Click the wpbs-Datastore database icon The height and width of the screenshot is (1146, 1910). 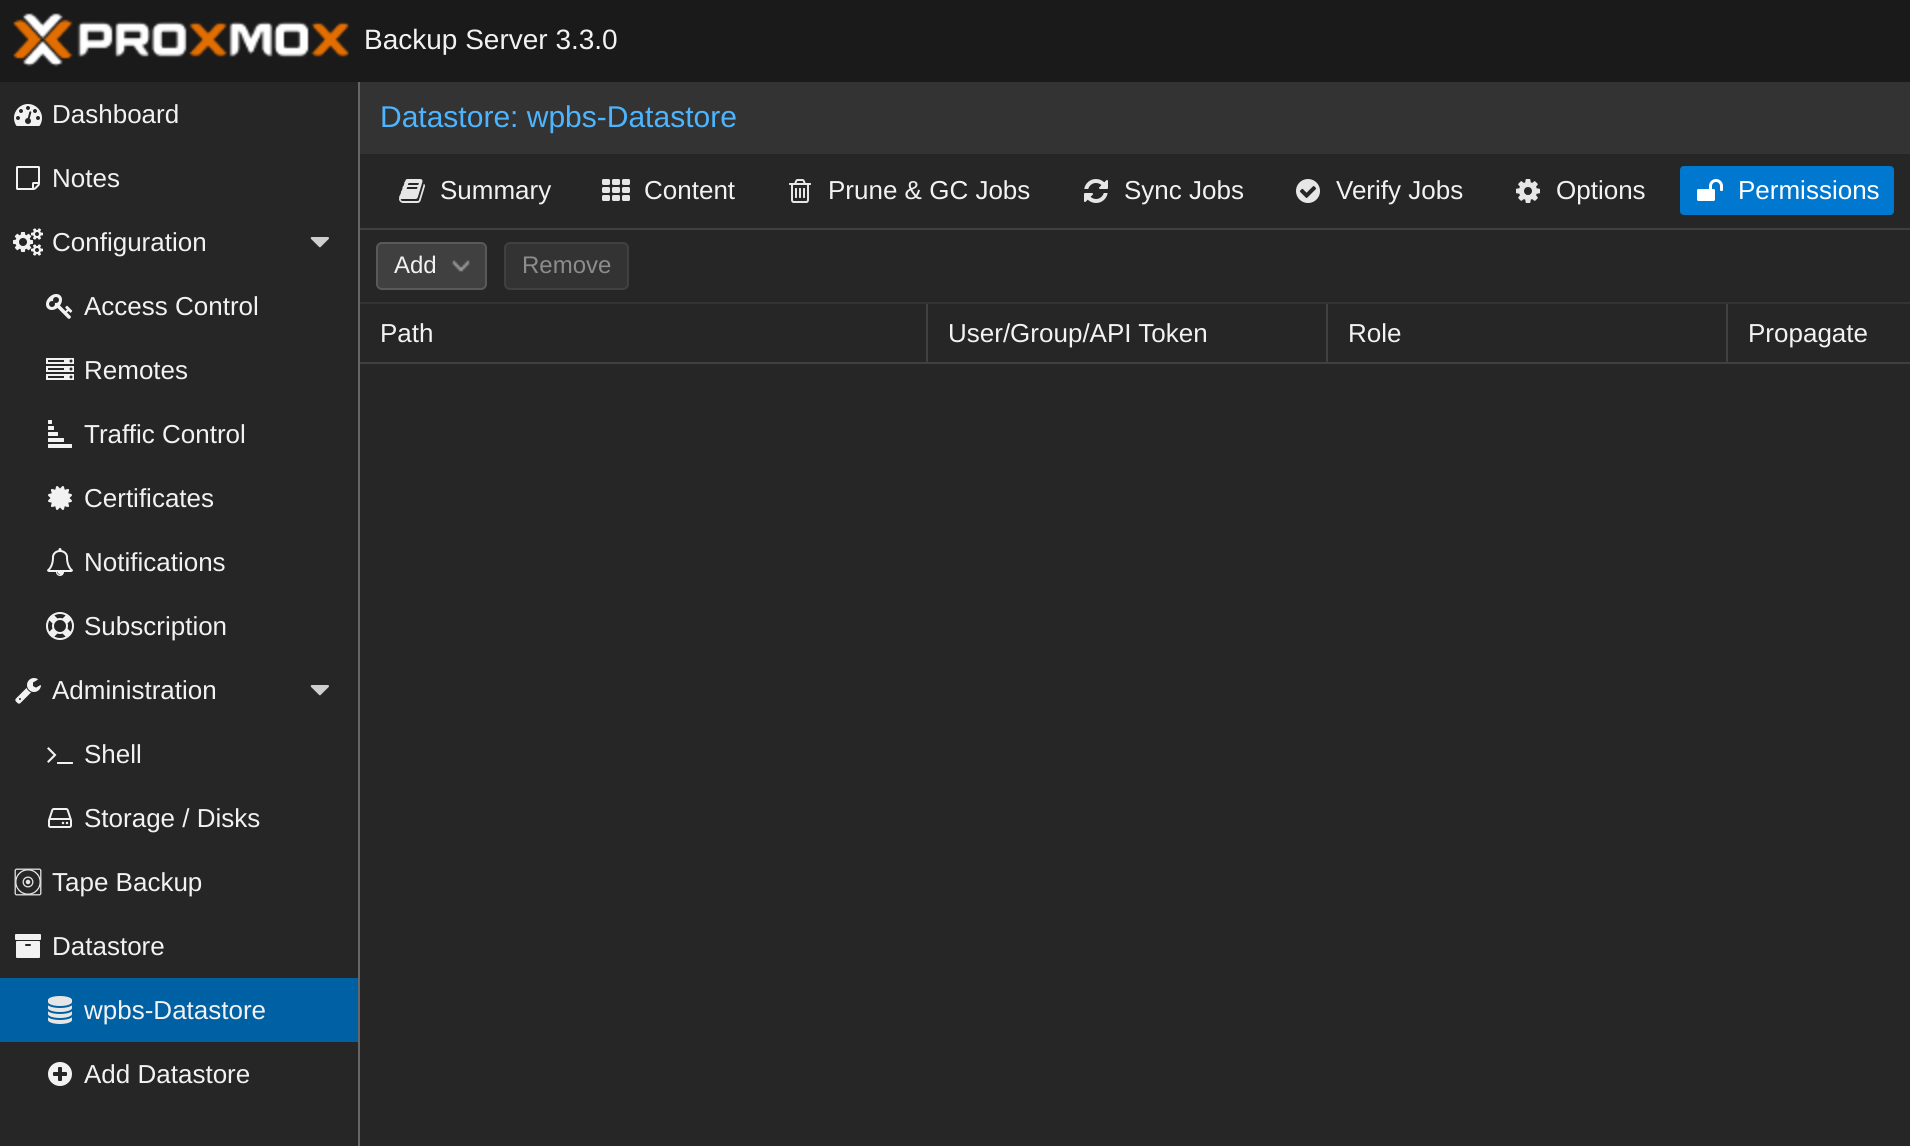60,1010
